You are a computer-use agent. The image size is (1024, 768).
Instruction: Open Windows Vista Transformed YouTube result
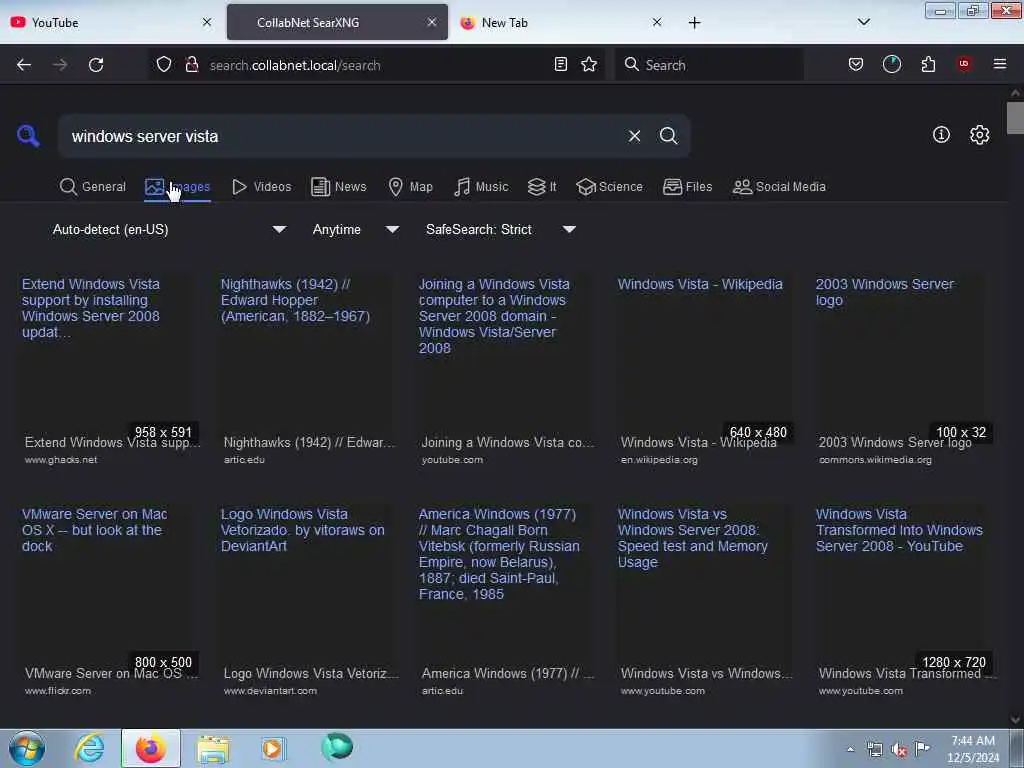click(x=902, y=600)
